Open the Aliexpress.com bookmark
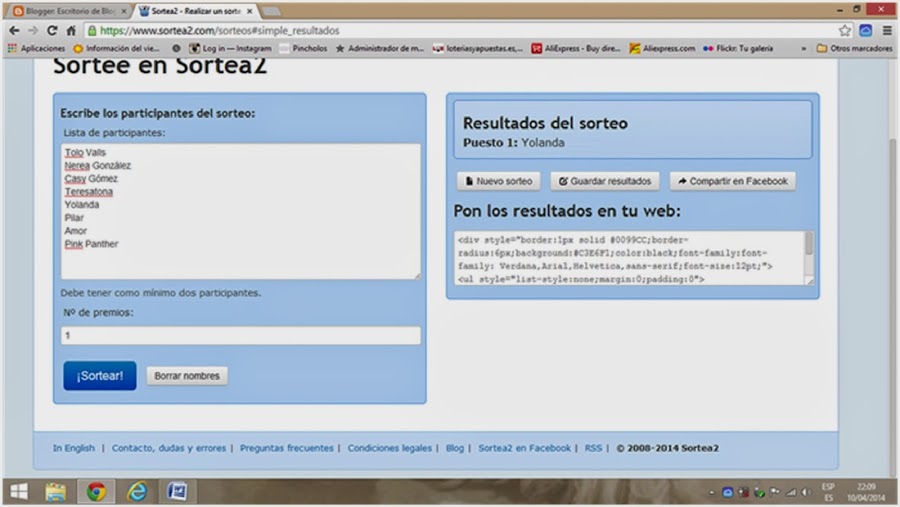 point(662,48)
